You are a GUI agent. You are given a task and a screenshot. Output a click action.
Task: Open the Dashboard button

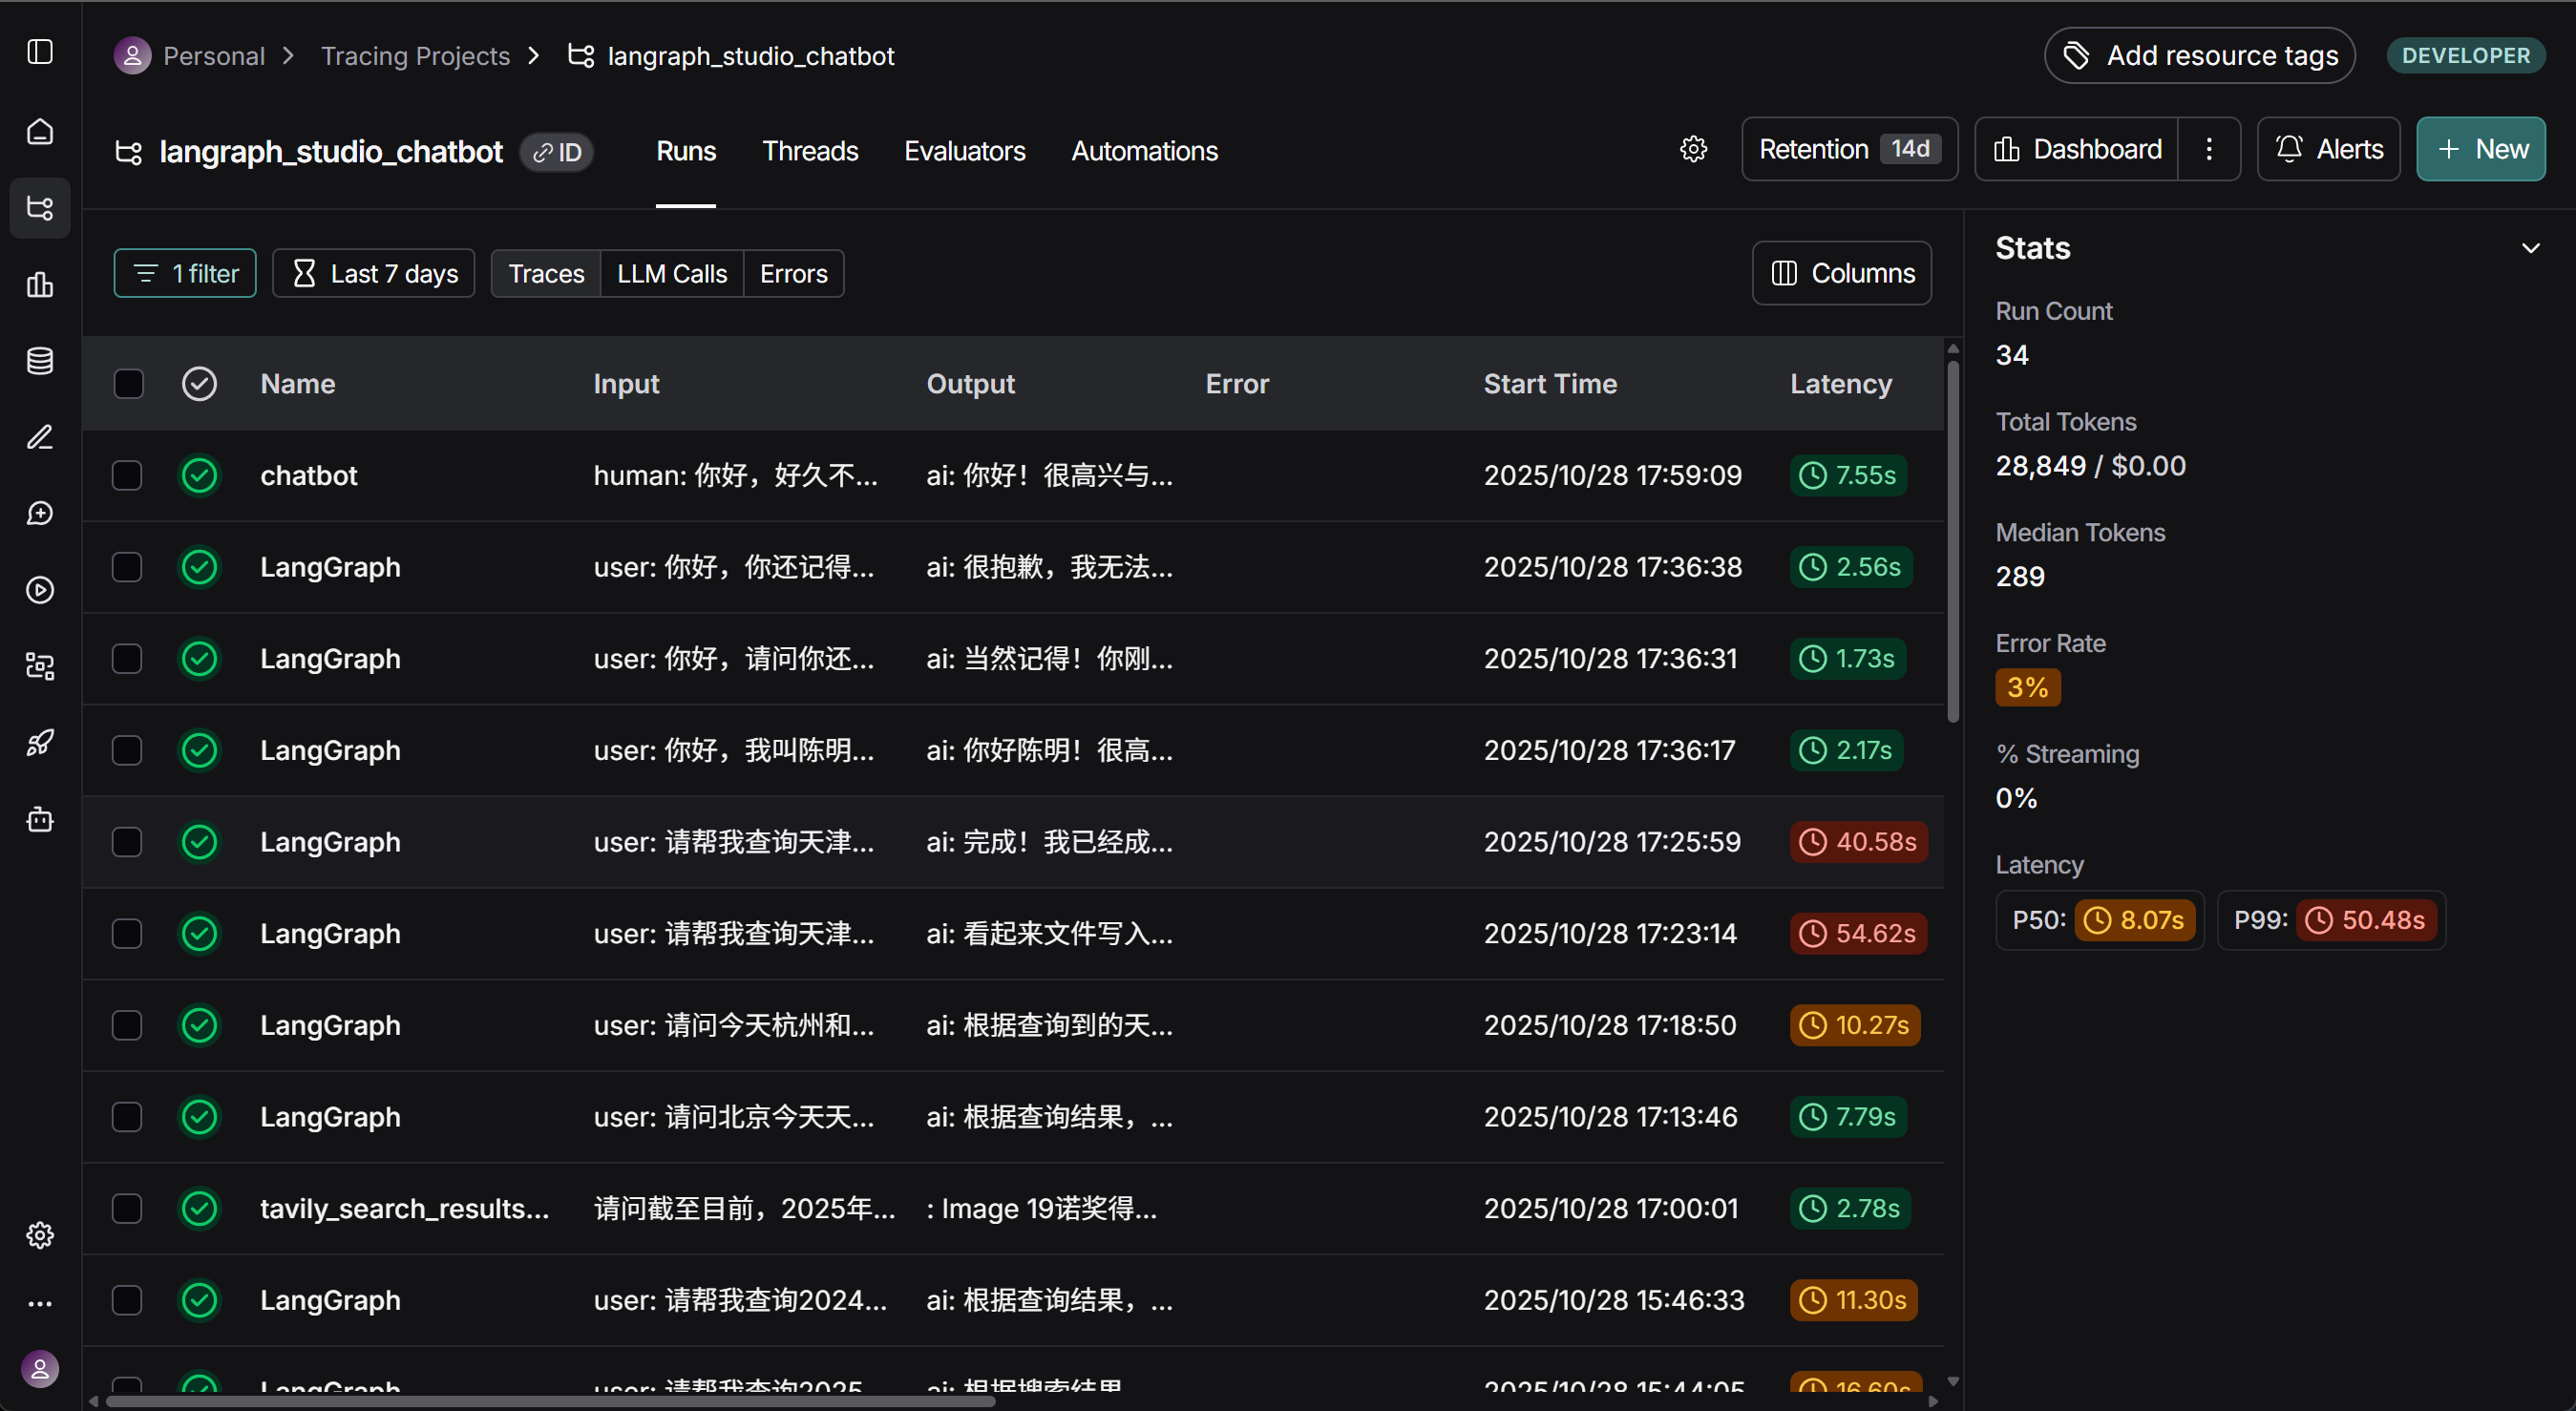tap(2077, 149)
